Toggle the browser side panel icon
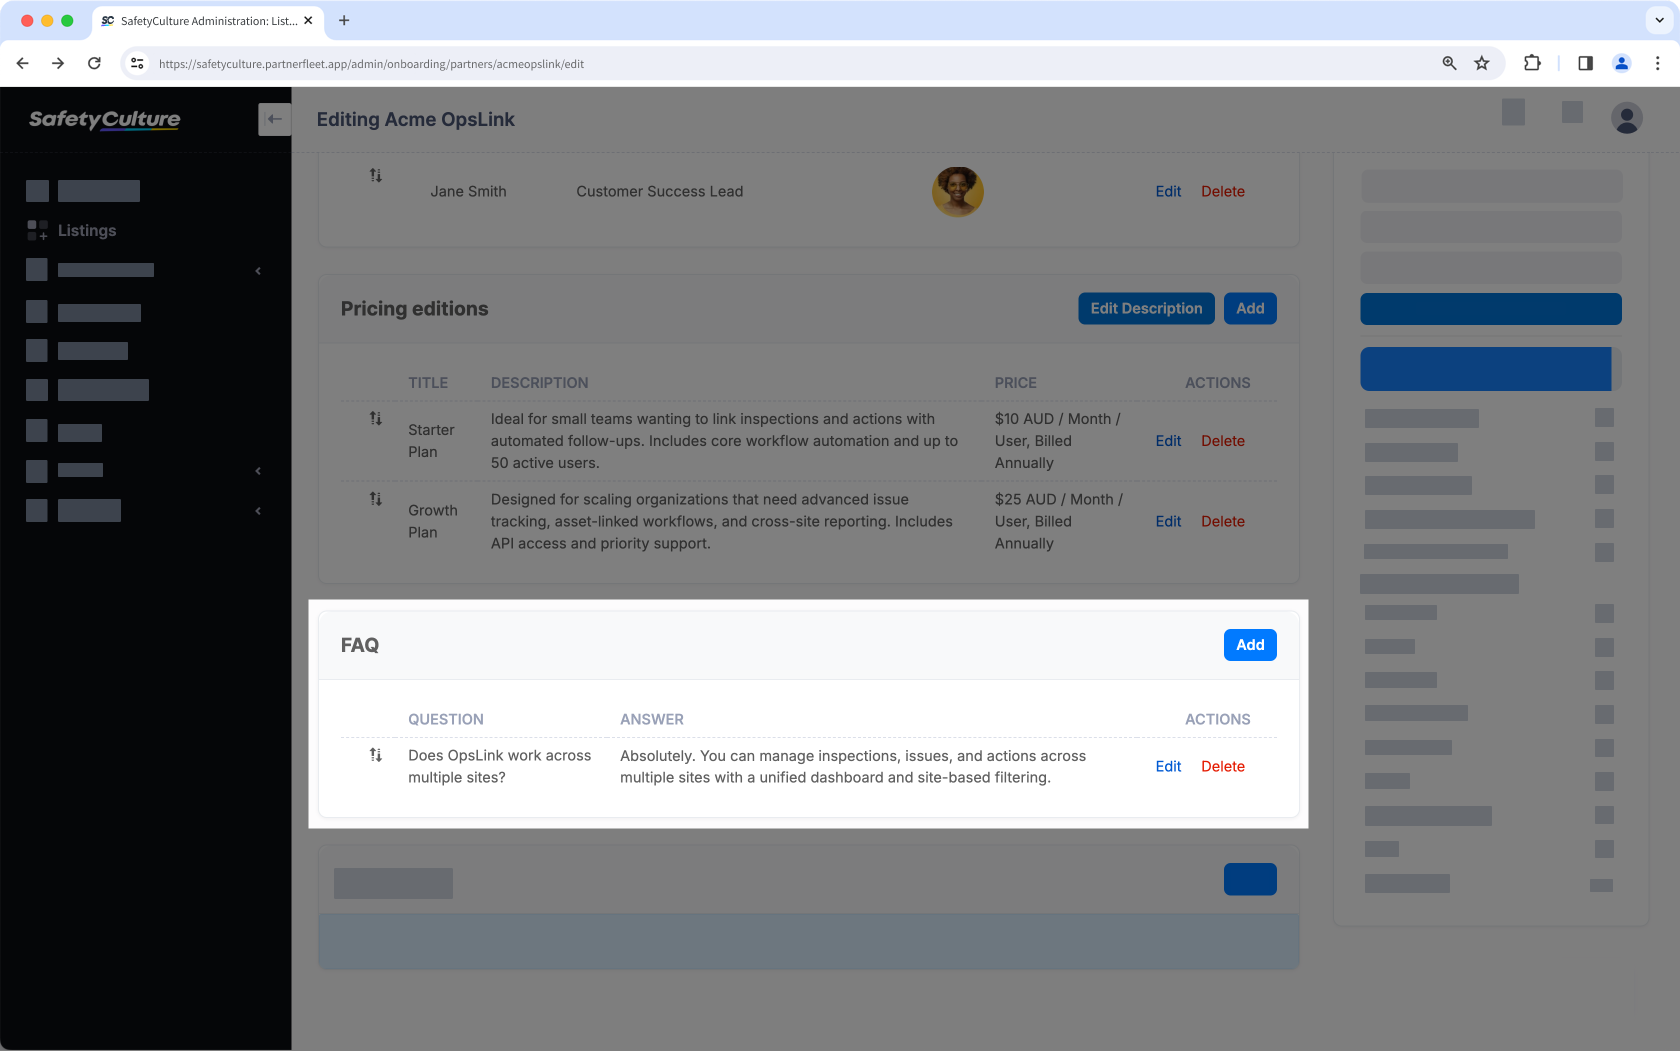The width and height of the screenshot is (1680, 1051). pyautogui.click(x=1585, y=63)
